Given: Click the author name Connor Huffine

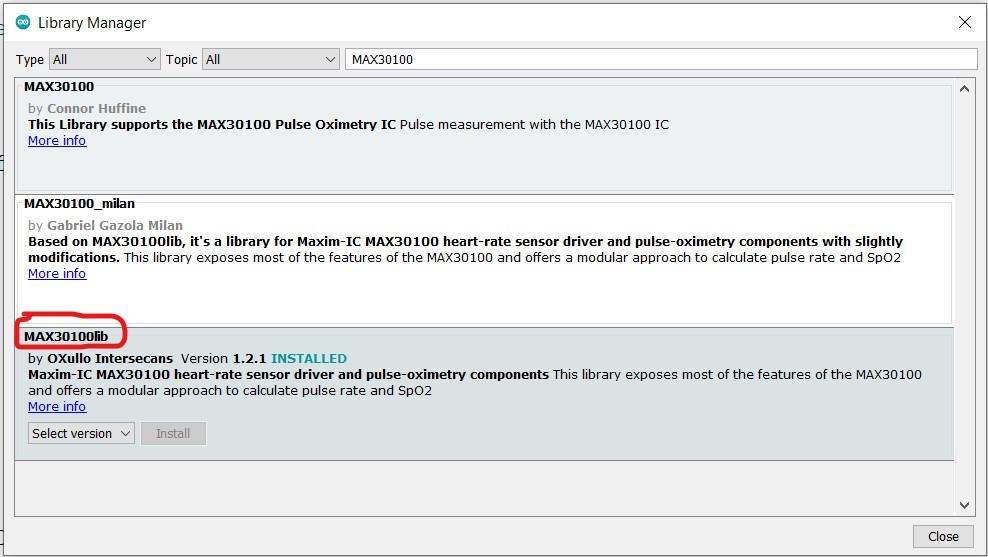Looking at the screenshot, I should (x=96, y=108).
